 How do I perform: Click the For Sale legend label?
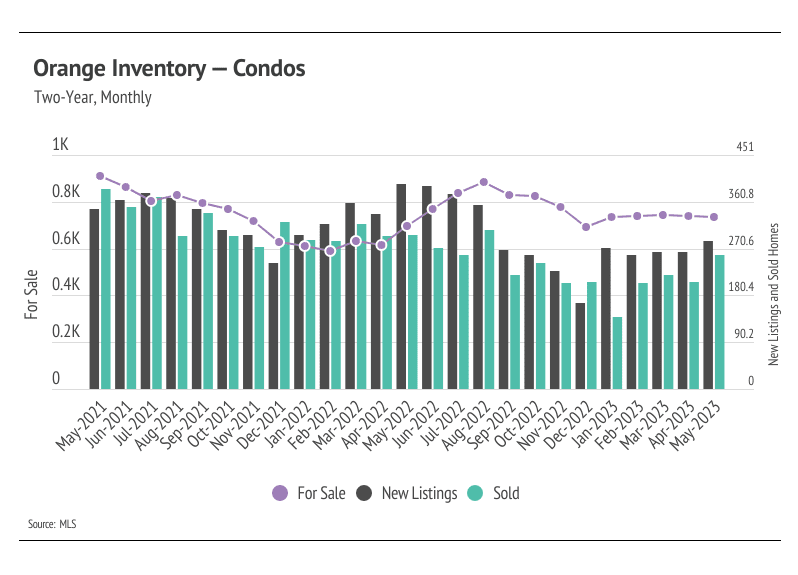321,493
